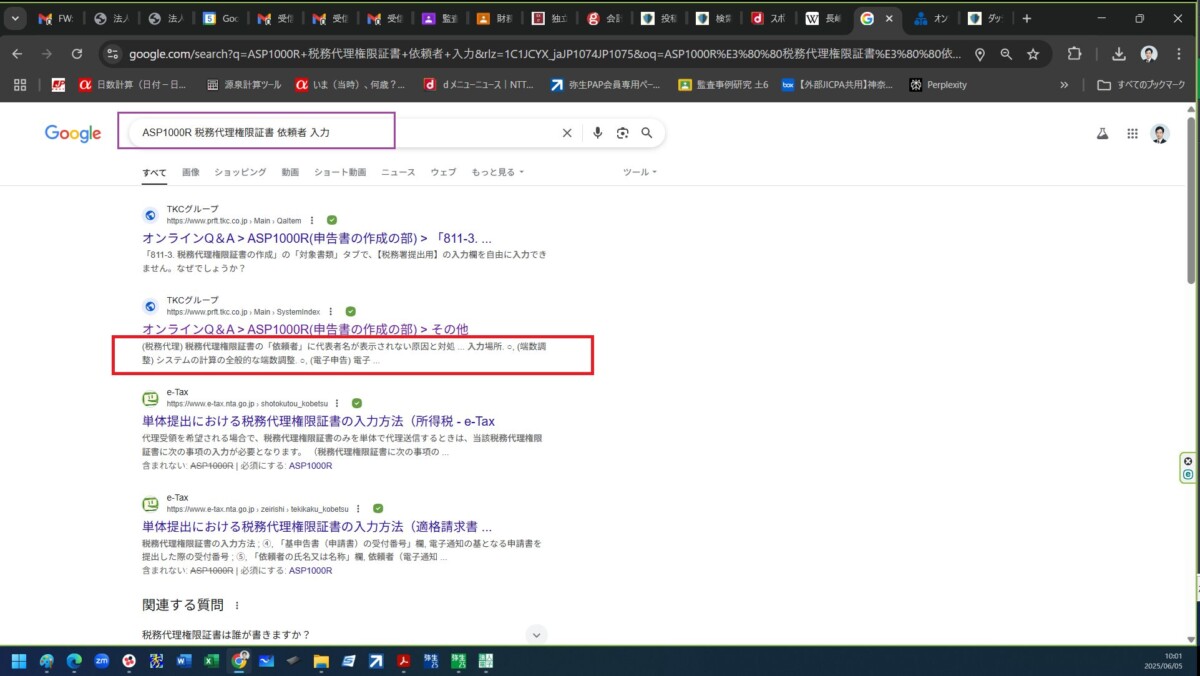Open more options for e-Tax tekikaku_kobetsu result
This screenshot has width=1200, height=676.
358,508
